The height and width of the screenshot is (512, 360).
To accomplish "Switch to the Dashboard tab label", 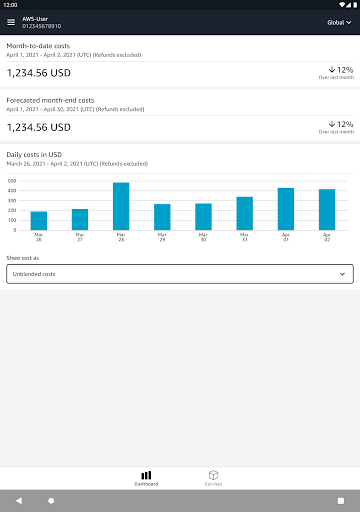I will tap(146, 484).
